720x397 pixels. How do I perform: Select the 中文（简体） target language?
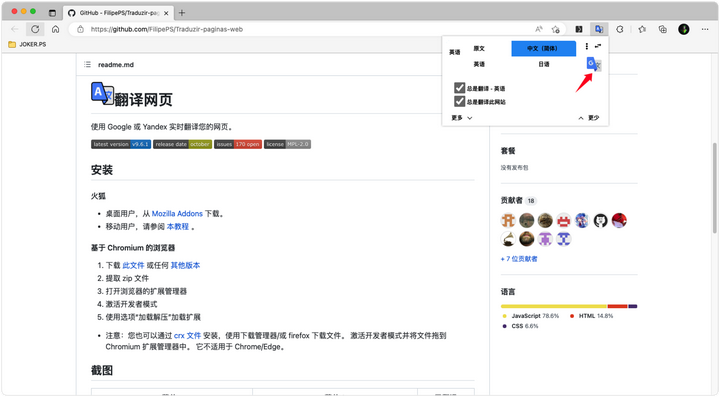tap(543, 48)
